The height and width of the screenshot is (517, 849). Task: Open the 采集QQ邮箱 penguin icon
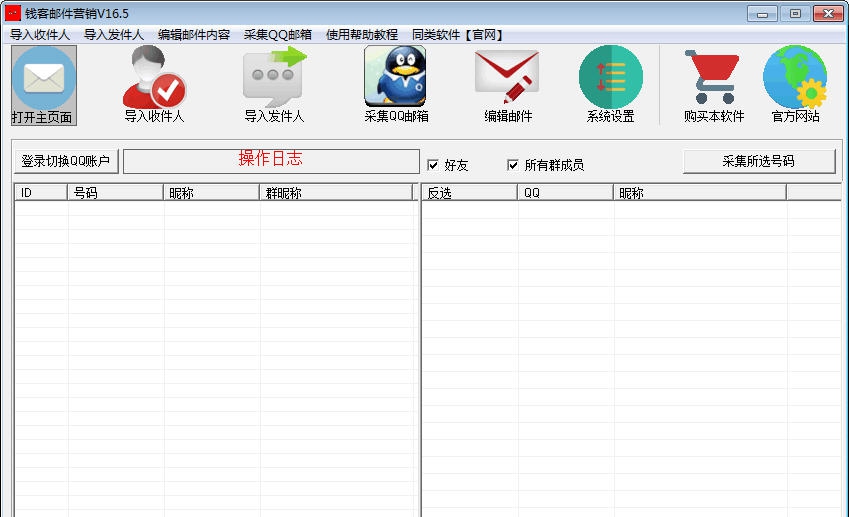pos(396,84)
